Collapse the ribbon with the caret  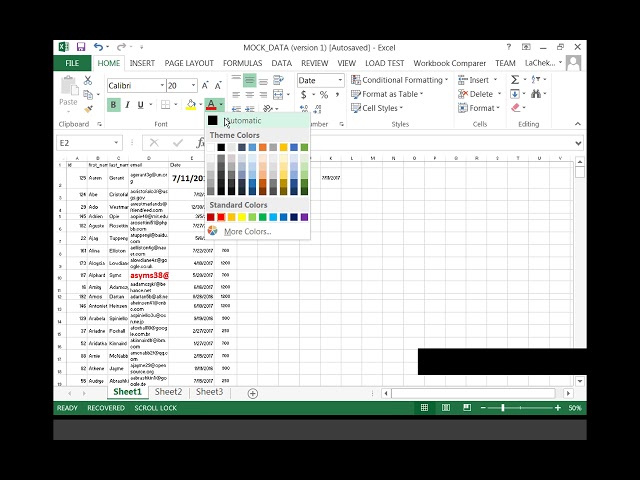tap(578, 124)
